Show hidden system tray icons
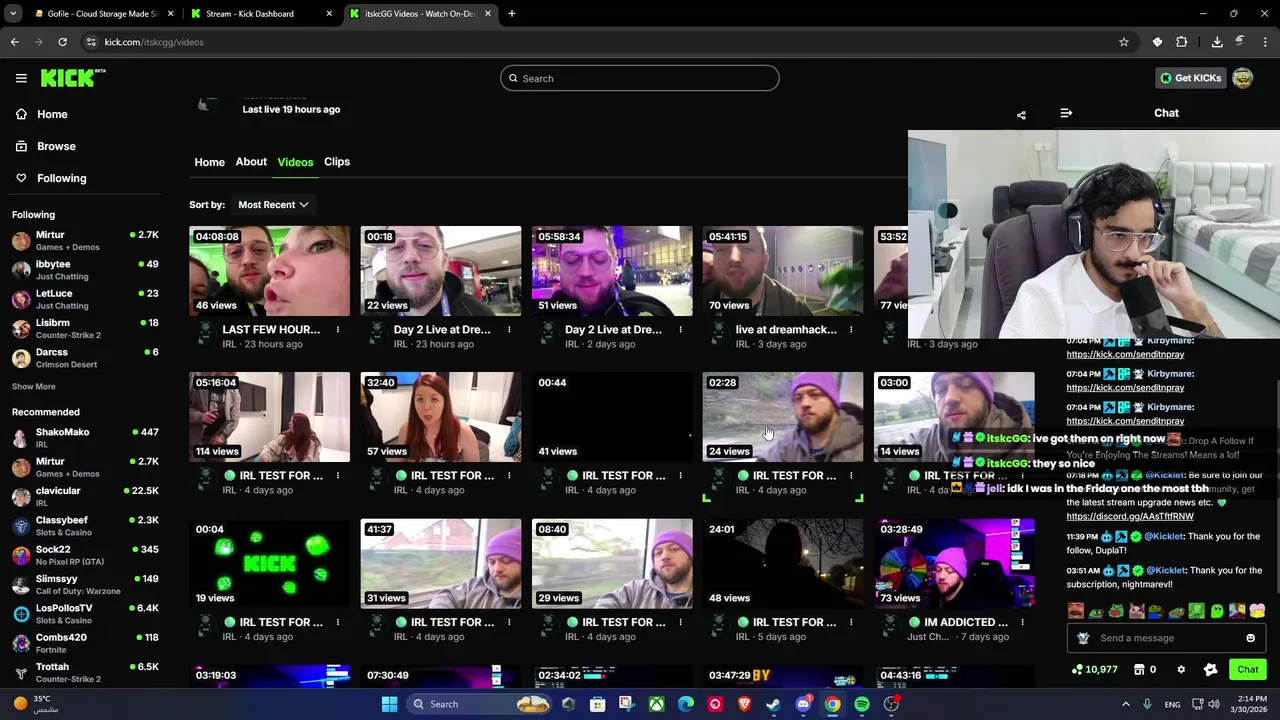This screenshot has width=1280, height=720. click(1125, 704)
